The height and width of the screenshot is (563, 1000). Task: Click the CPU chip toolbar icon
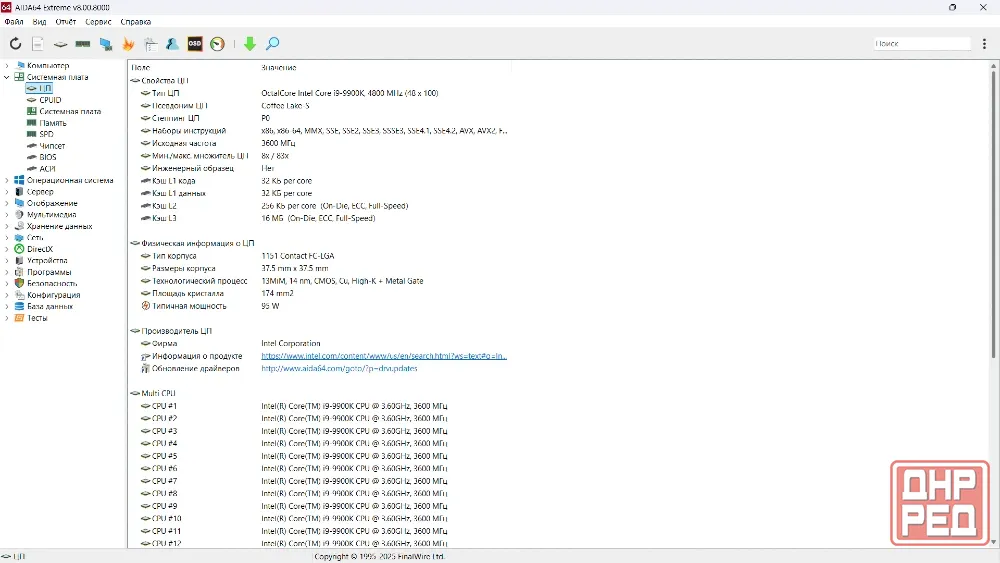[x=61, y=44]
